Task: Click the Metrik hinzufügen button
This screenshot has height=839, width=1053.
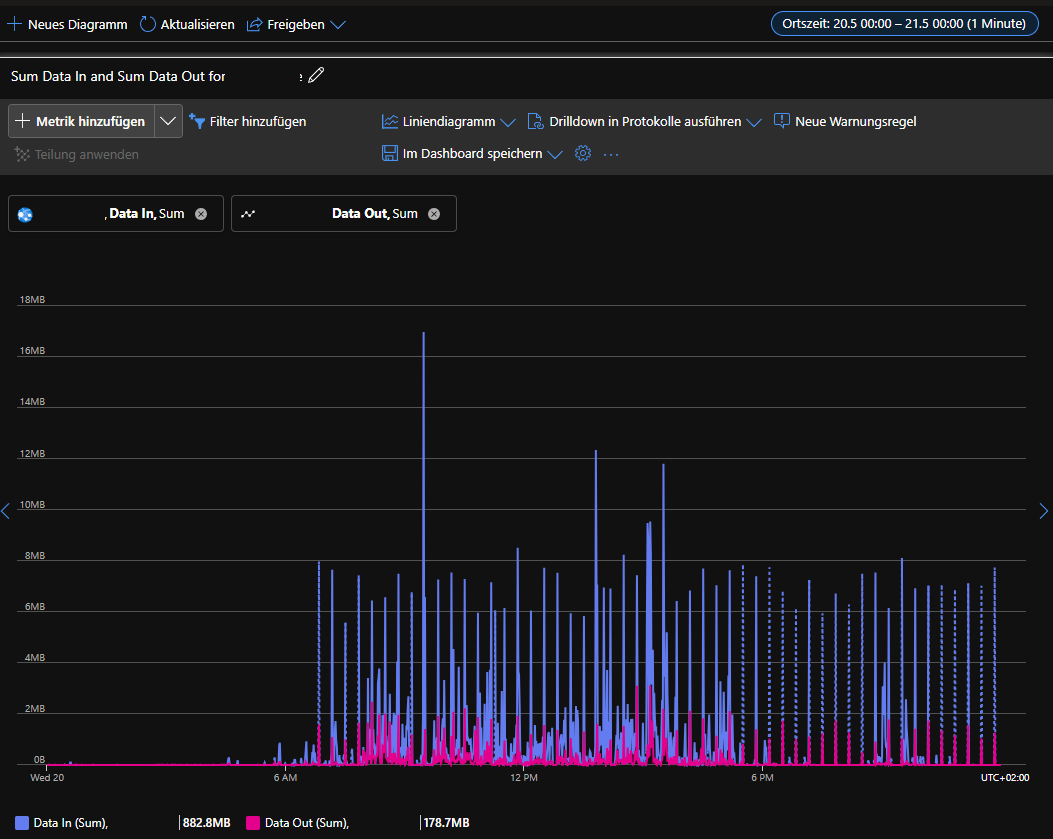Action: coord(82,121)
